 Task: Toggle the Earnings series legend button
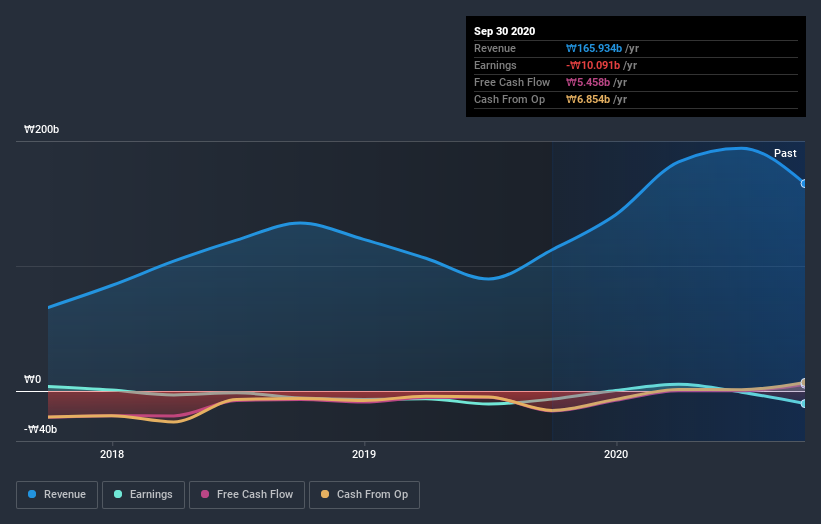click(143, 495)
